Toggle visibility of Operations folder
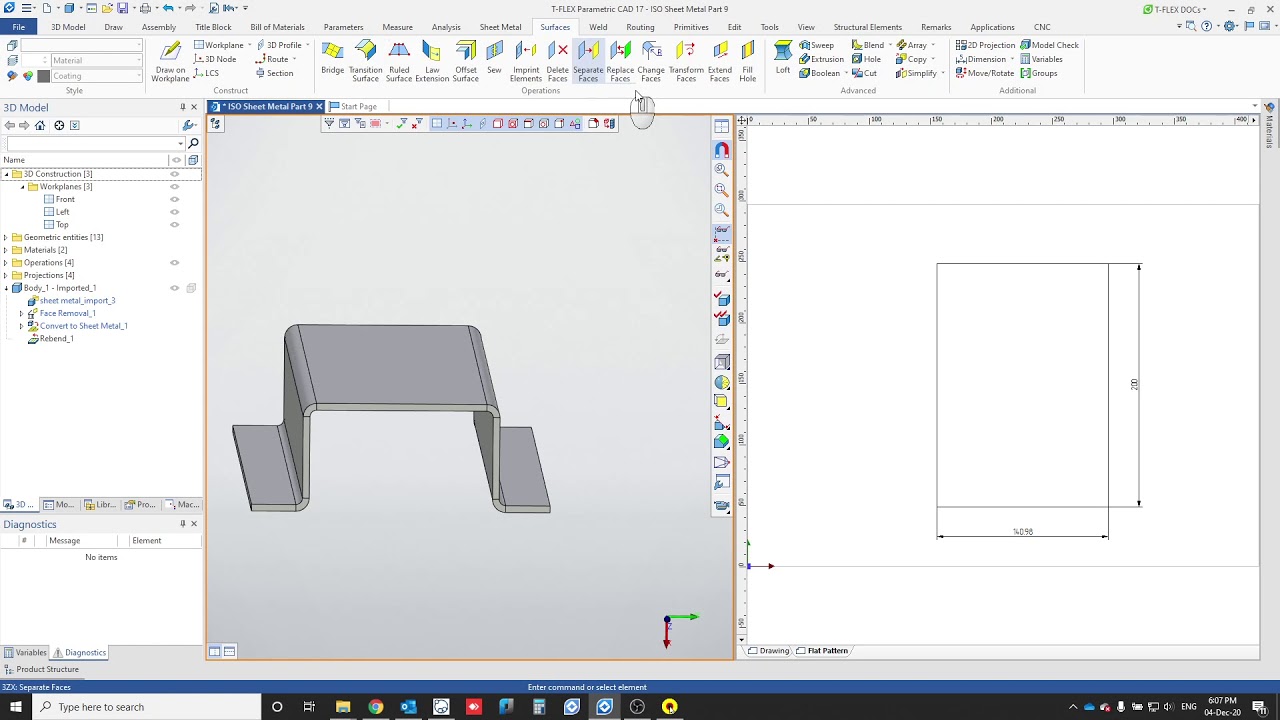 175,263
